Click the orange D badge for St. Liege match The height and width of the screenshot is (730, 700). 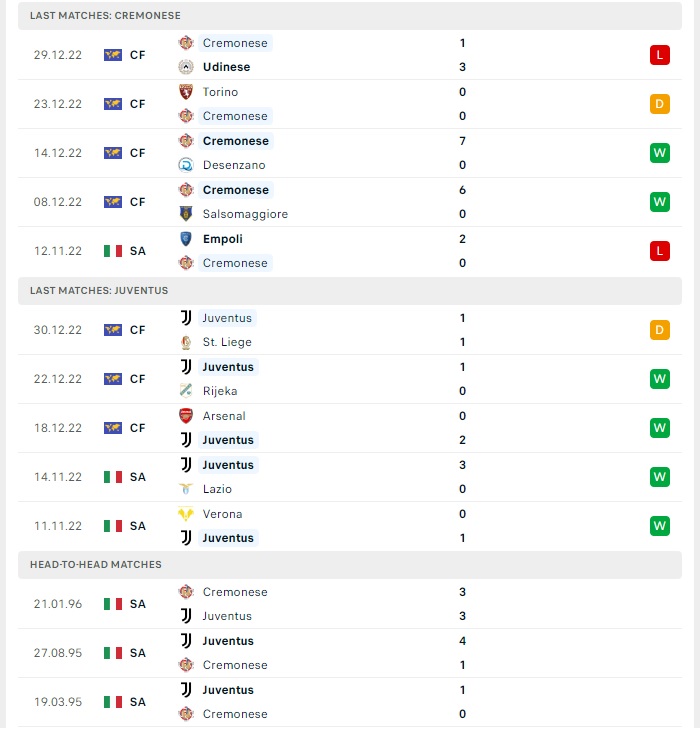(x=660, y=330)
